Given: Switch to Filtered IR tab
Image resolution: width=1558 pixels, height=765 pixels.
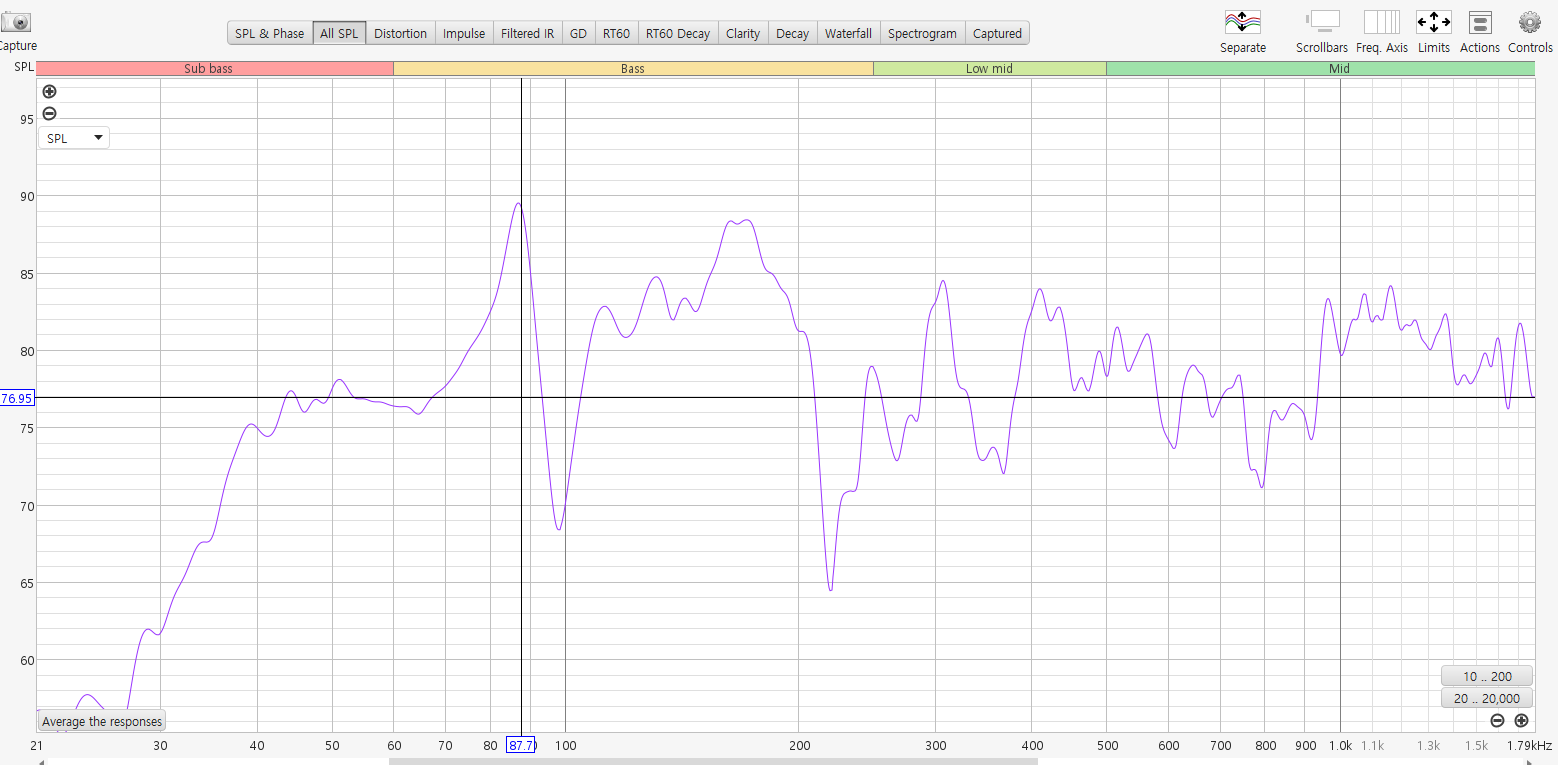Looking at the screenshot, I should click(x=527, y=33).
